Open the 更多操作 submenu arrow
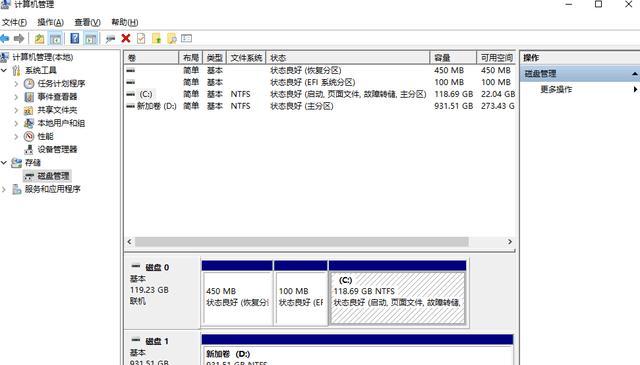 635,89
